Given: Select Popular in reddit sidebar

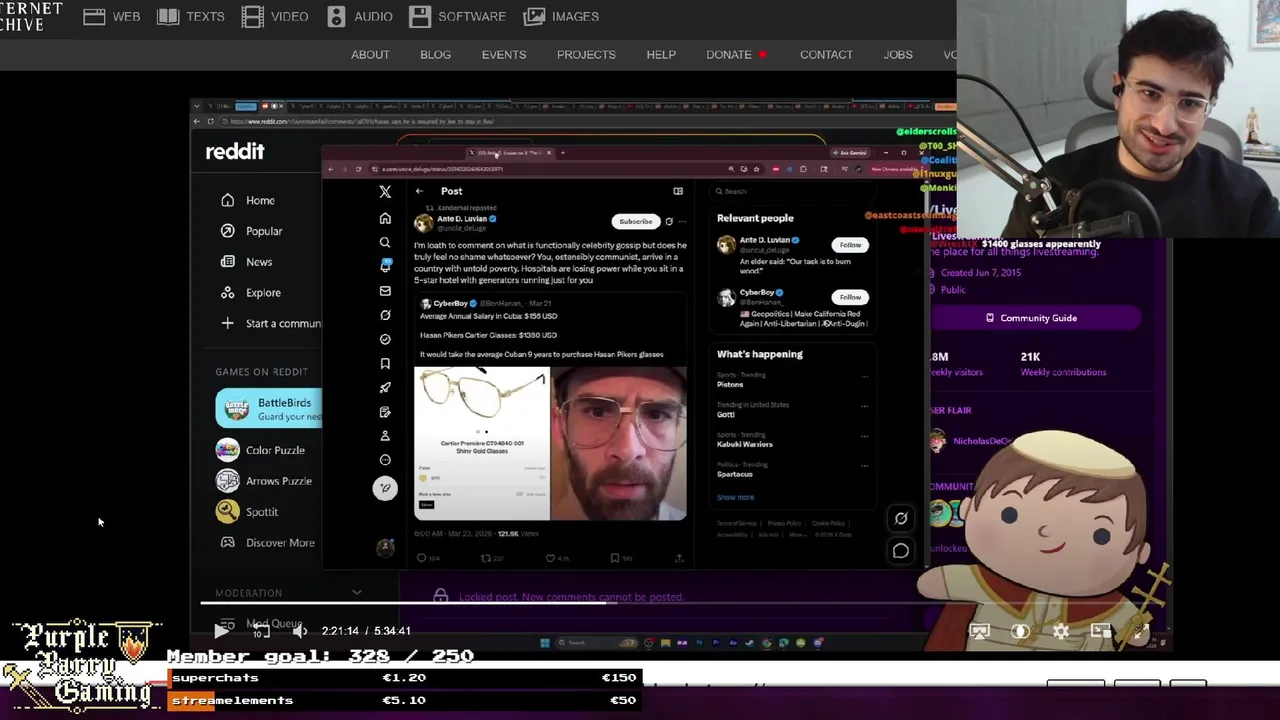Looking at the screenshot, I should tap(264, 231).
